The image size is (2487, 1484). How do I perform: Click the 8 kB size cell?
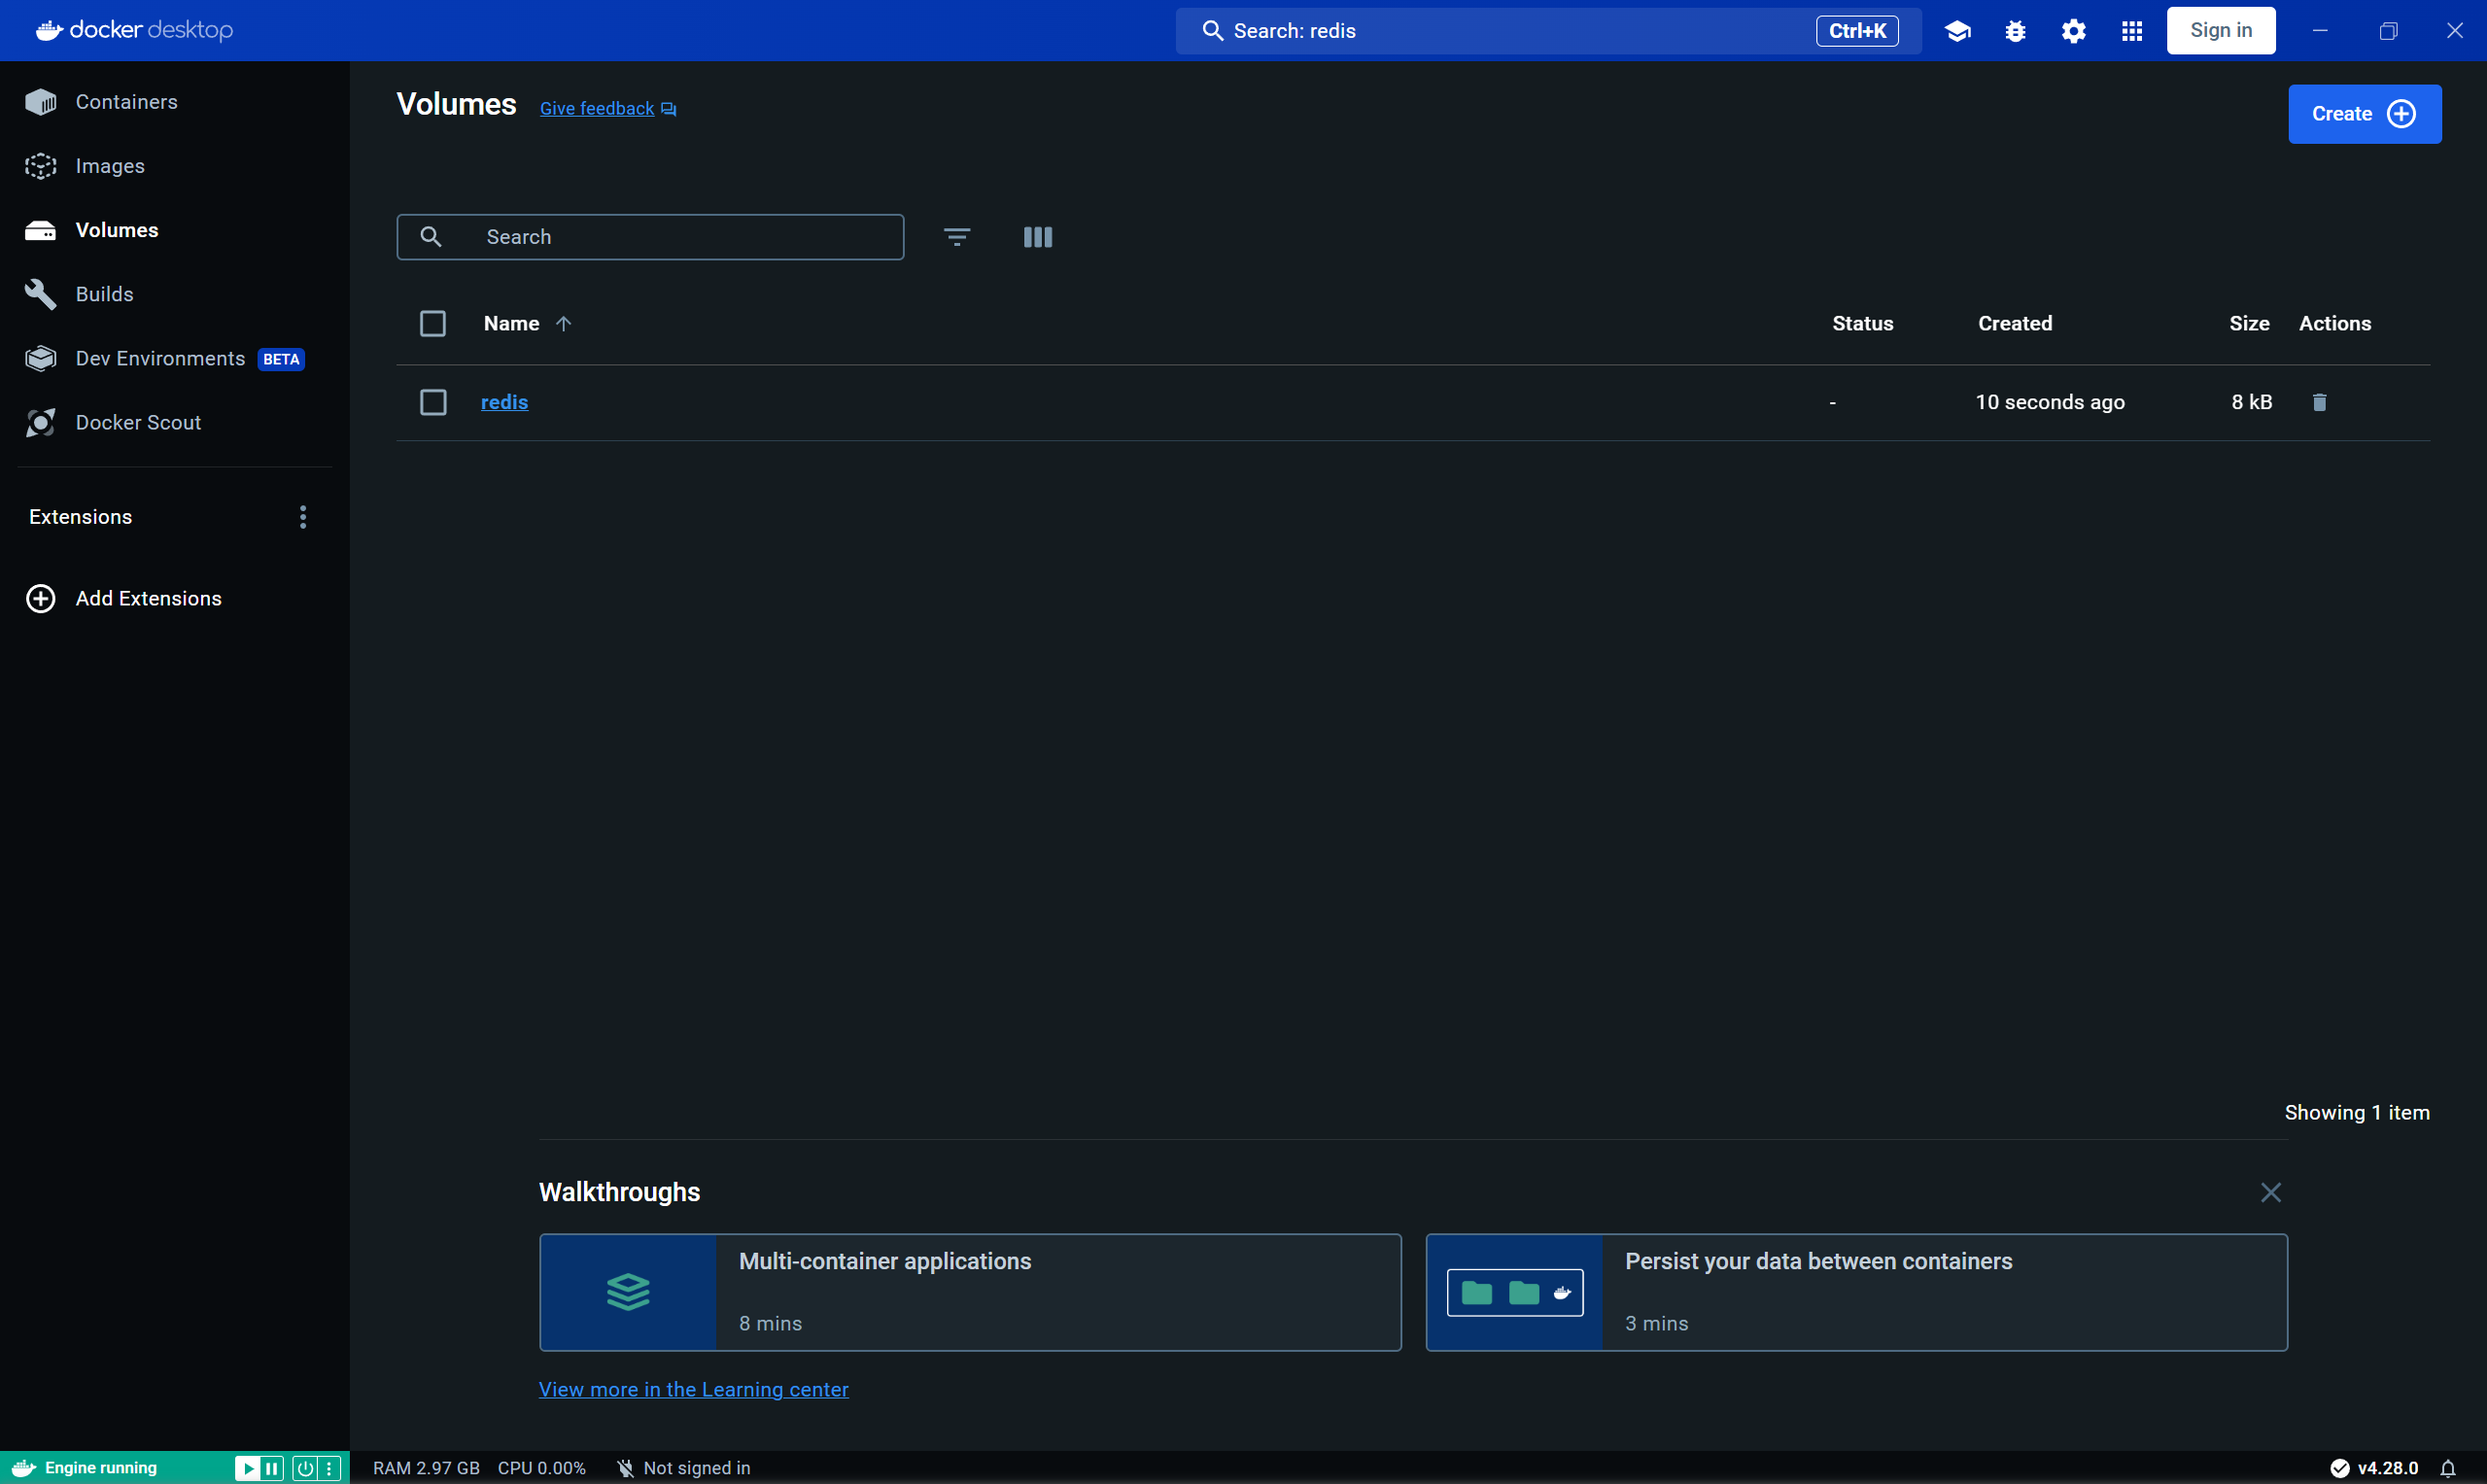(2251, 402)
